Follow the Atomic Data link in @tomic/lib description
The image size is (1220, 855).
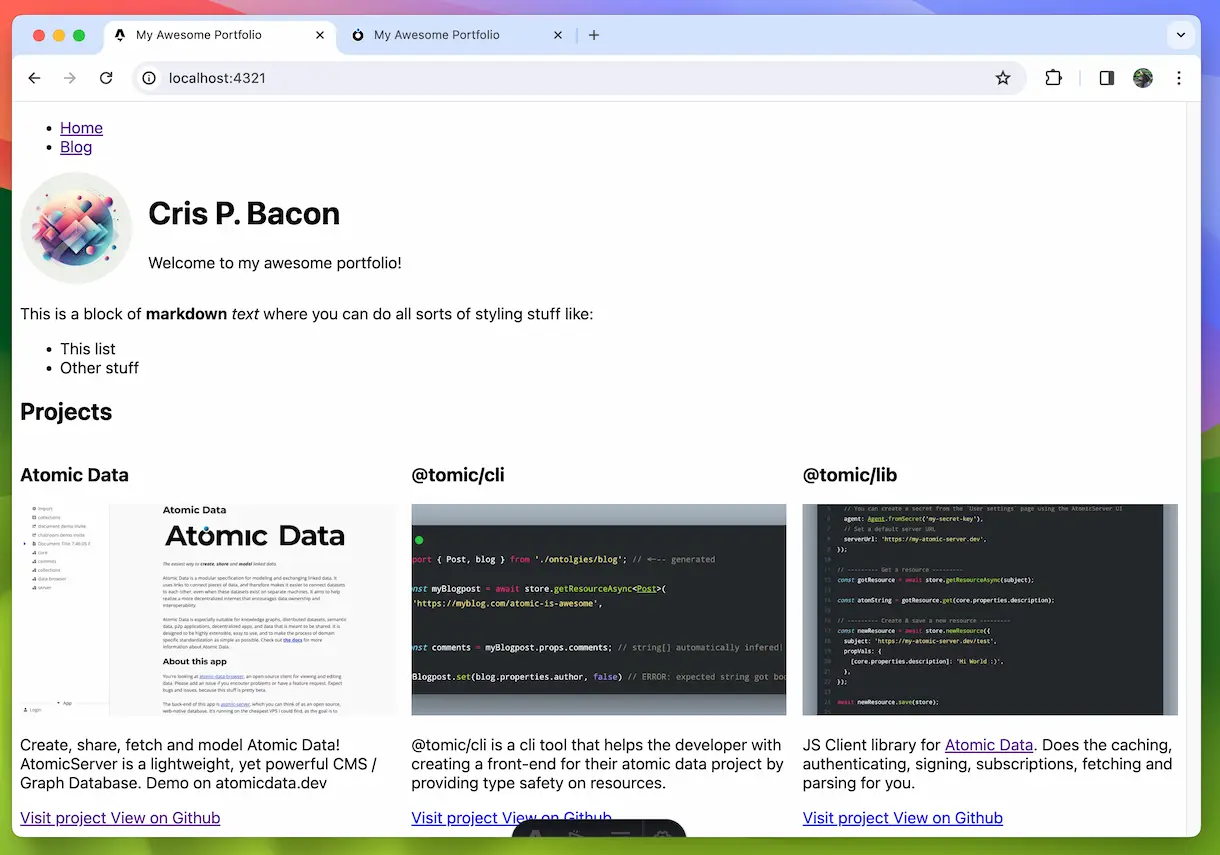989,745
